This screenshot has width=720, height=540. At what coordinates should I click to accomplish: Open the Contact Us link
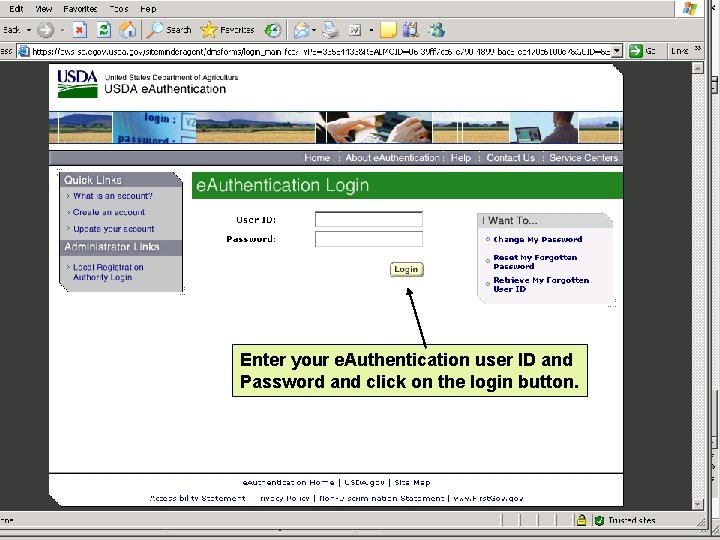511,158
